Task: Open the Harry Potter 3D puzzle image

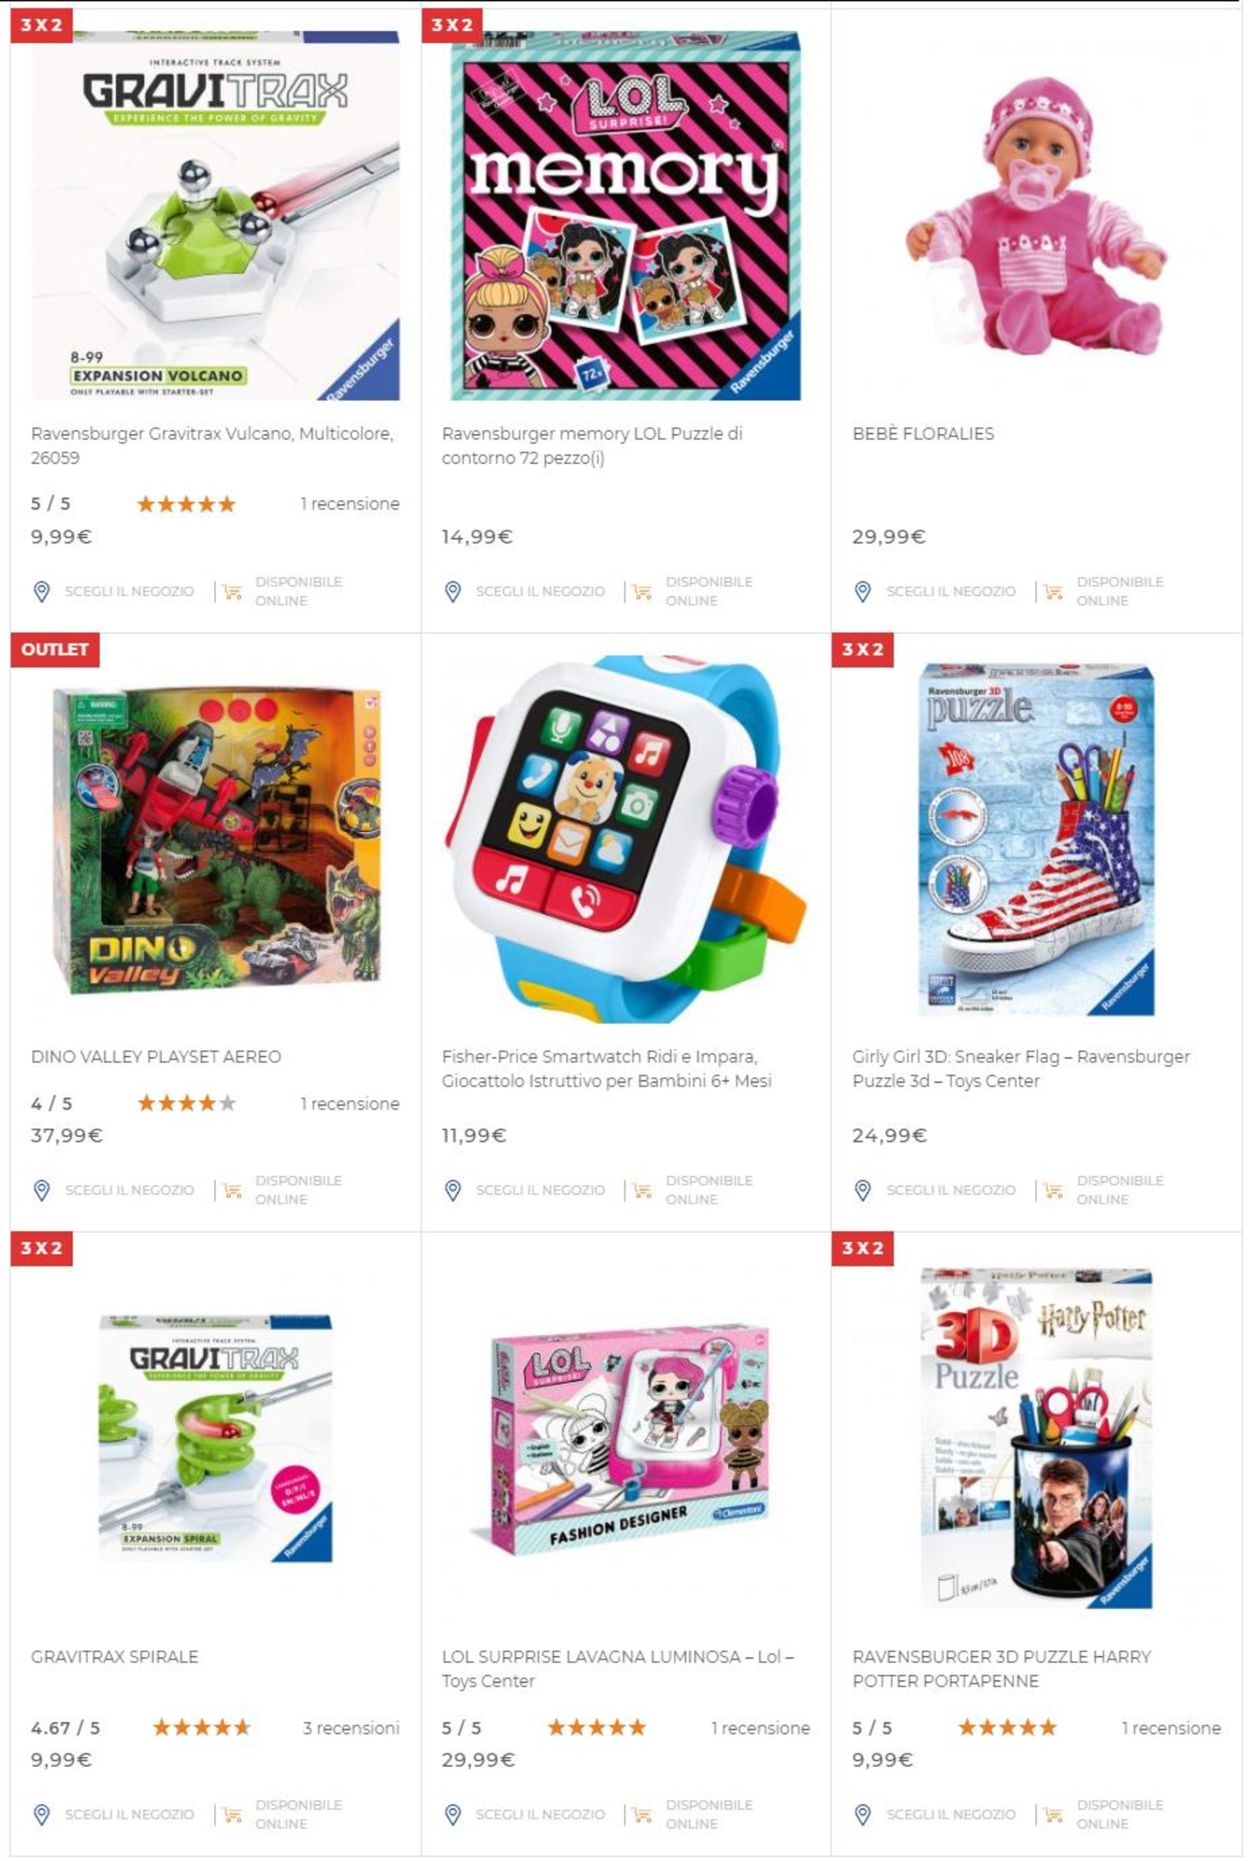Action: [x=1036, y=1438]
